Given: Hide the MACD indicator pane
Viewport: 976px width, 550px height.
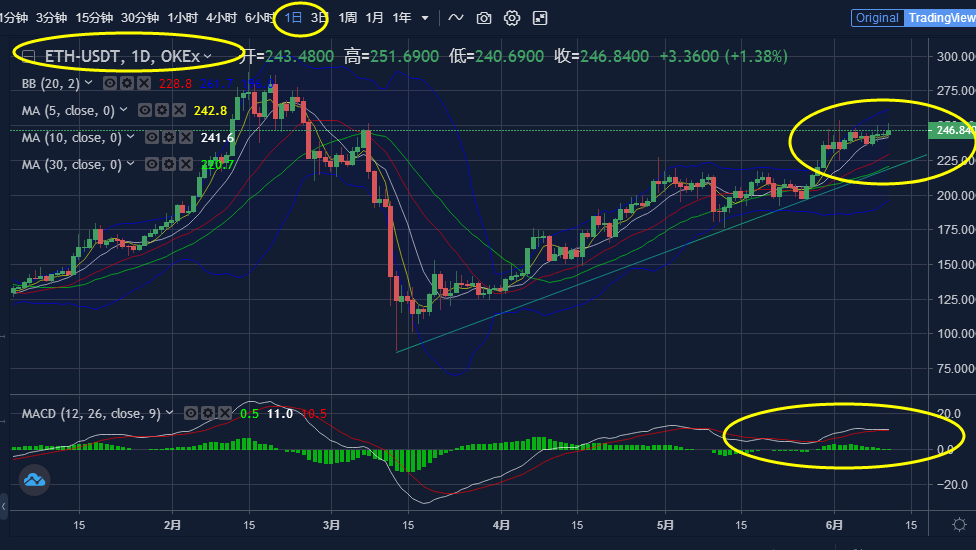Looking at the screenshot, I should (190, 413).
